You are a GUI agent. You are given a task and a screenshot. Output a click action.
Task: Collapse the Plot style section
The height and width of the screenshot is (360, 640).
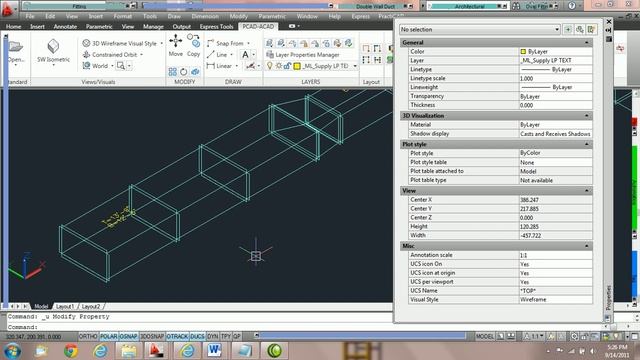(x=587, y=144)
